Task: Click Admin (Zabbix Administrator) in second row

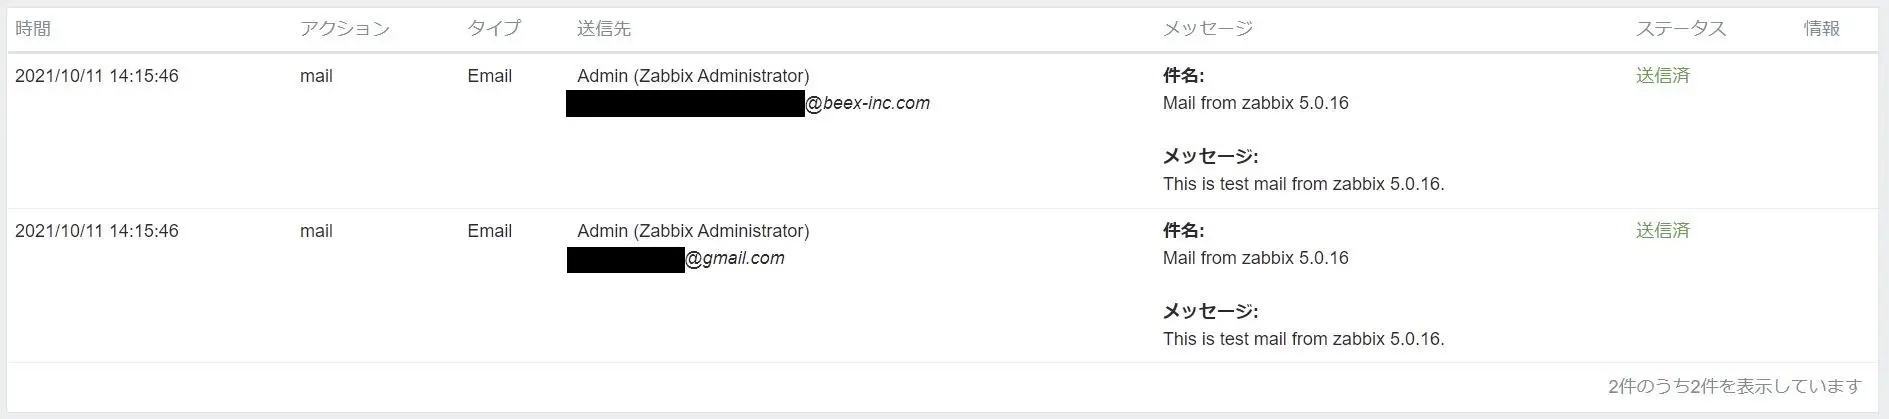Action: coord(693,231)
